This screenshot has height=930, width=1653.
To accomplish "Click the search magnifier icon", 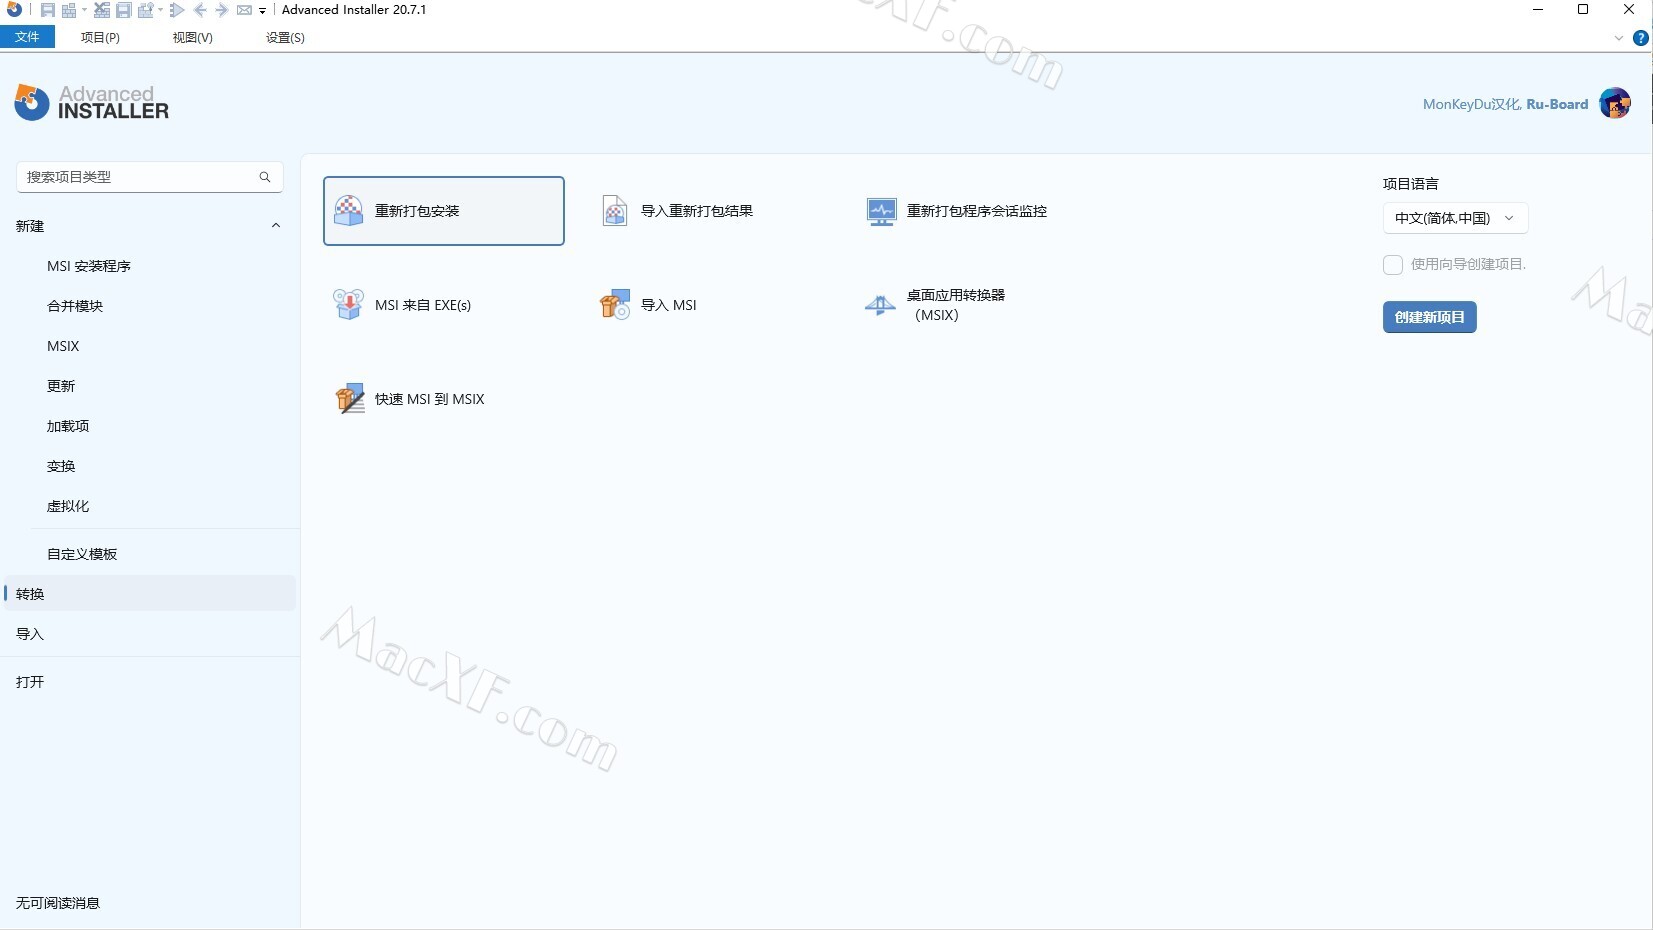I will point(265,177).
